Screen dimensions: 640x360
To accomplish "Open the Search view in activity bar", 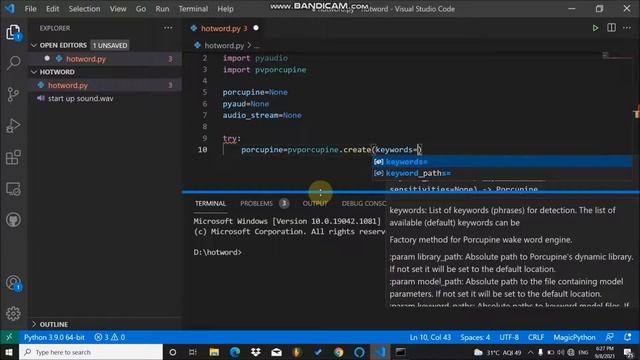I will (13, 63).
